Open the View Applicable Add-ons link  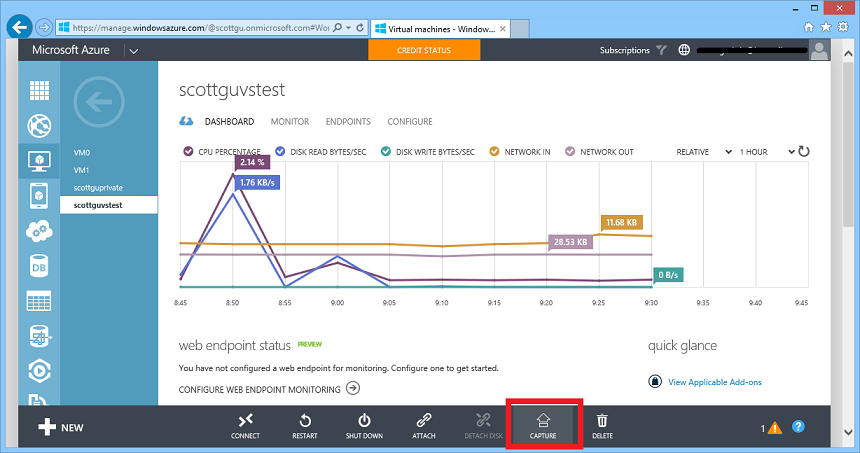click(715, 382)
